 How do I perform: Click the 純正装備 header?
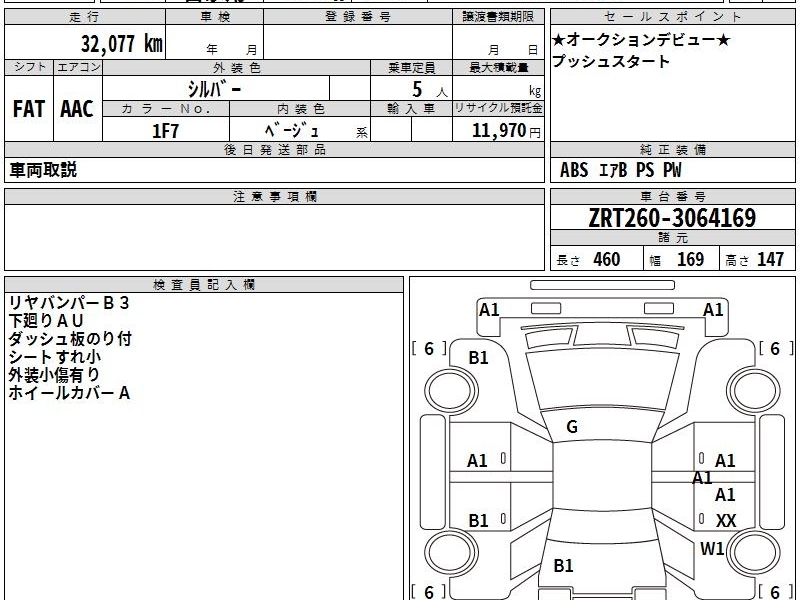click(x=672, y=149)
